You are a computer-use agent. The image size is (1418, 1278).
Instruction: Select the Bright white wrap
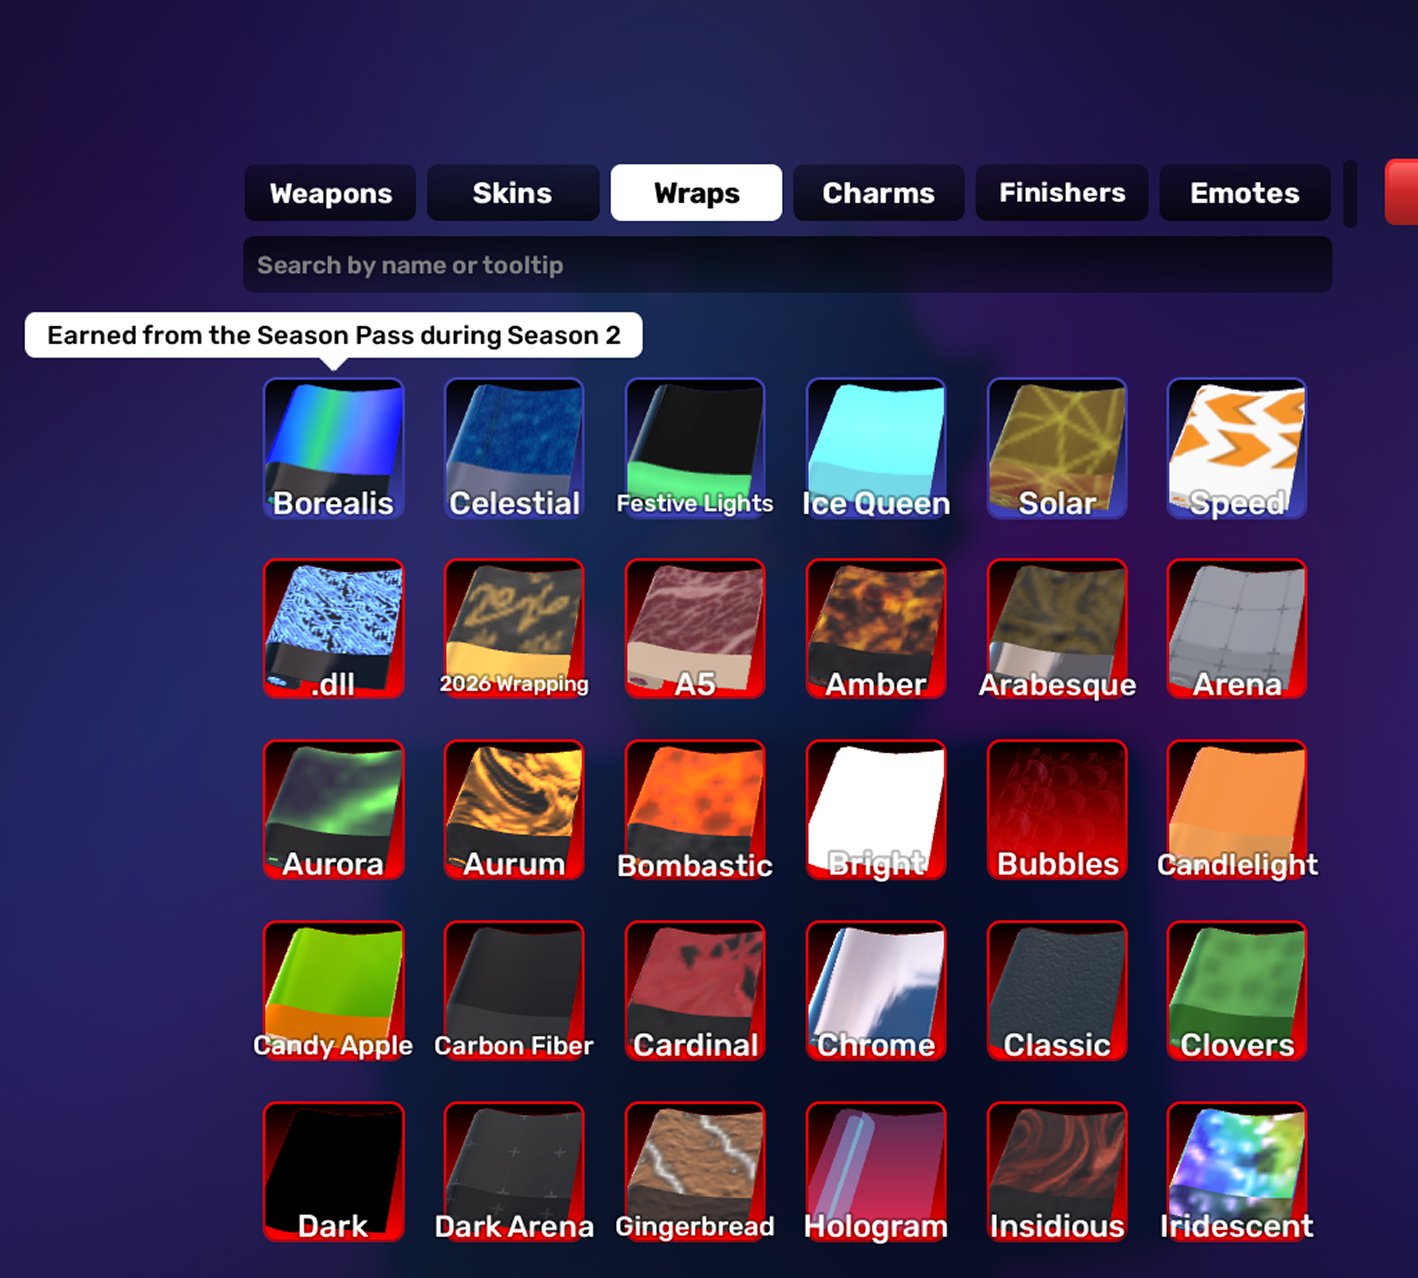[876, 810]
